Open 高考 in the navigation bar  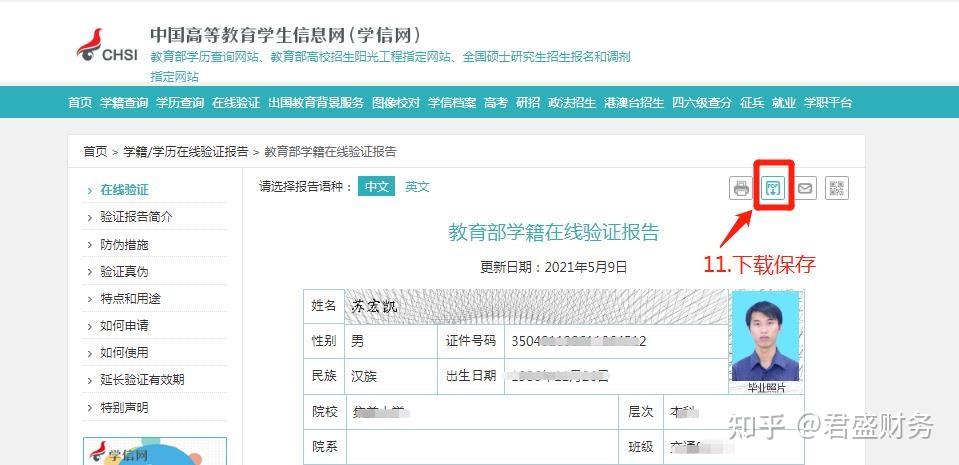pos(496,103)
